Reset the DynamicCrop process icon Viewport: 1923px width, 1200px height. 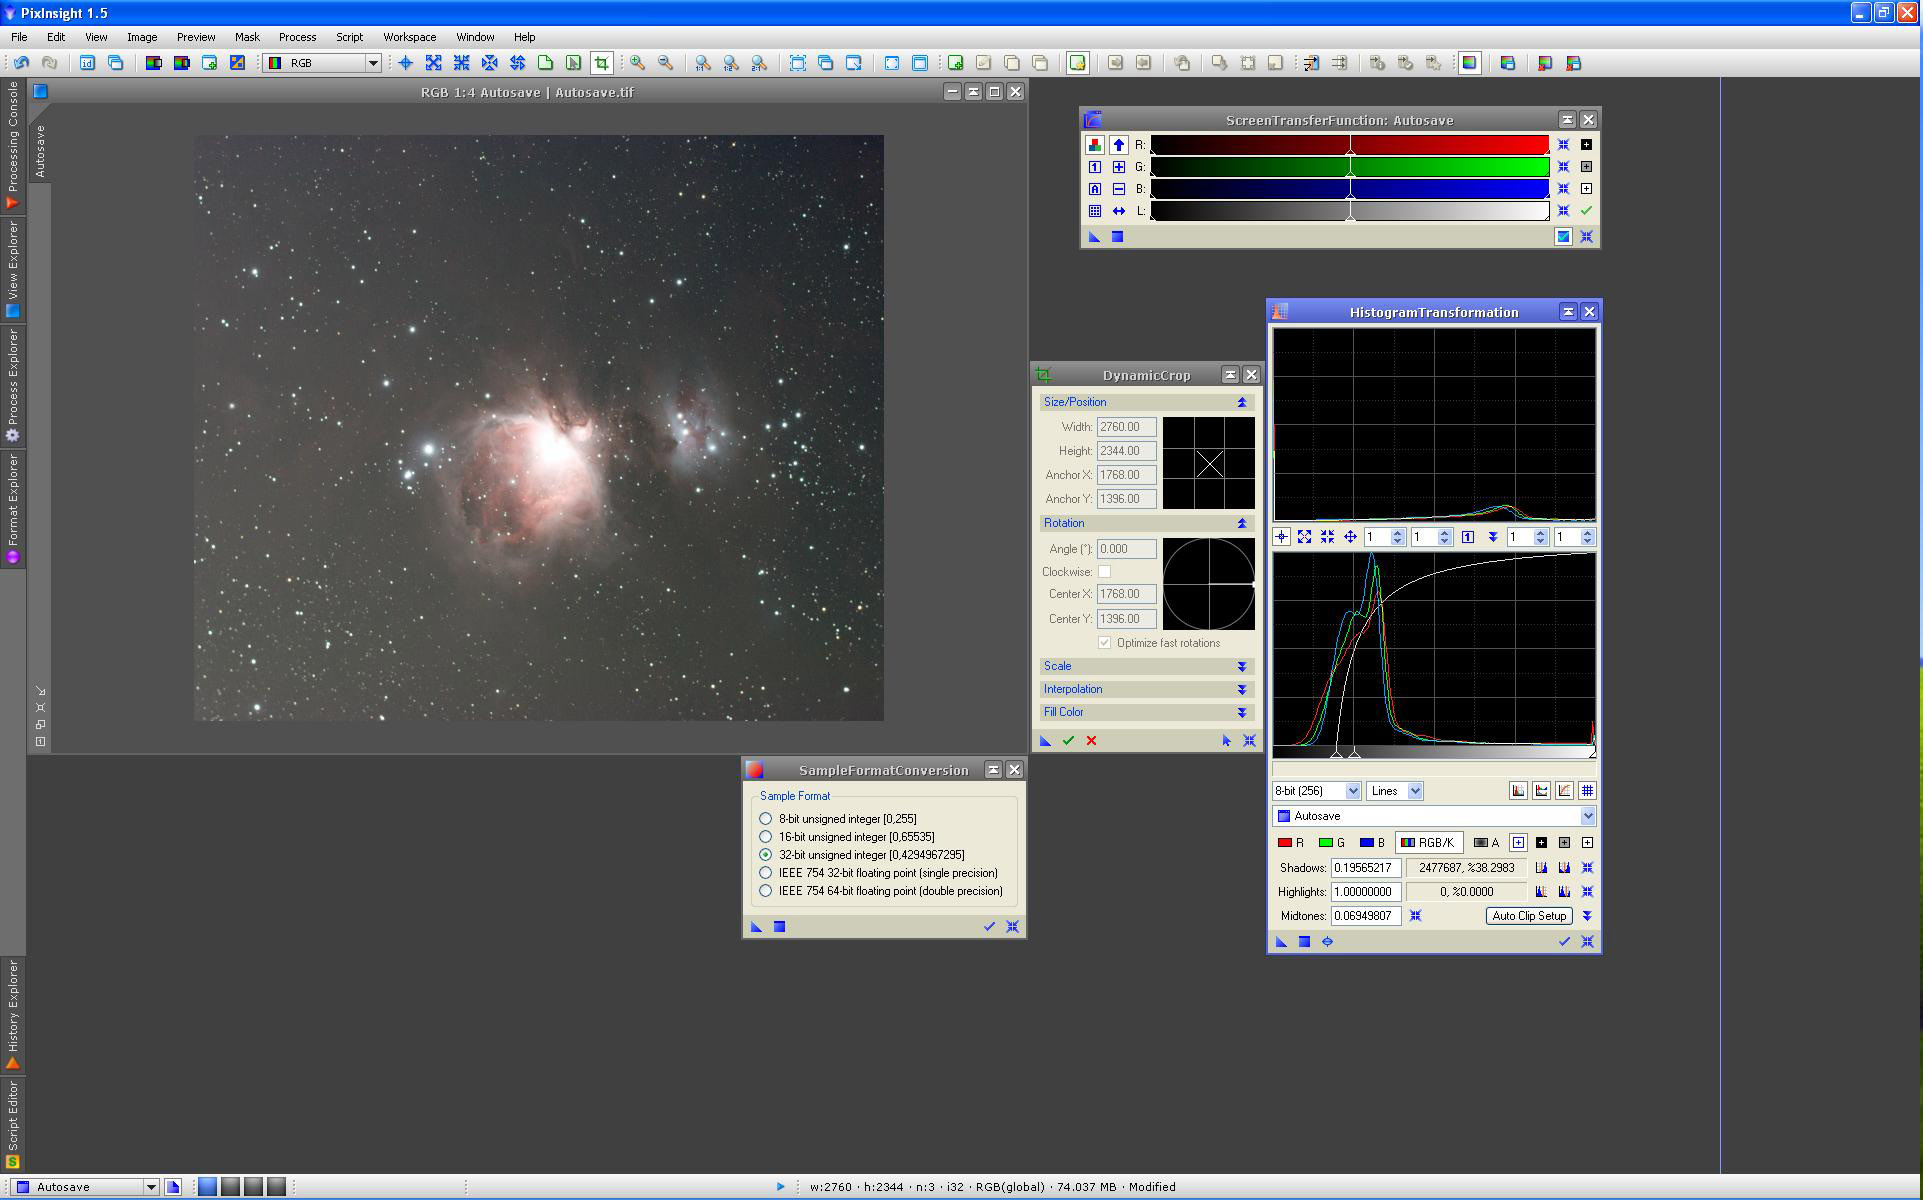(1249, 741)
